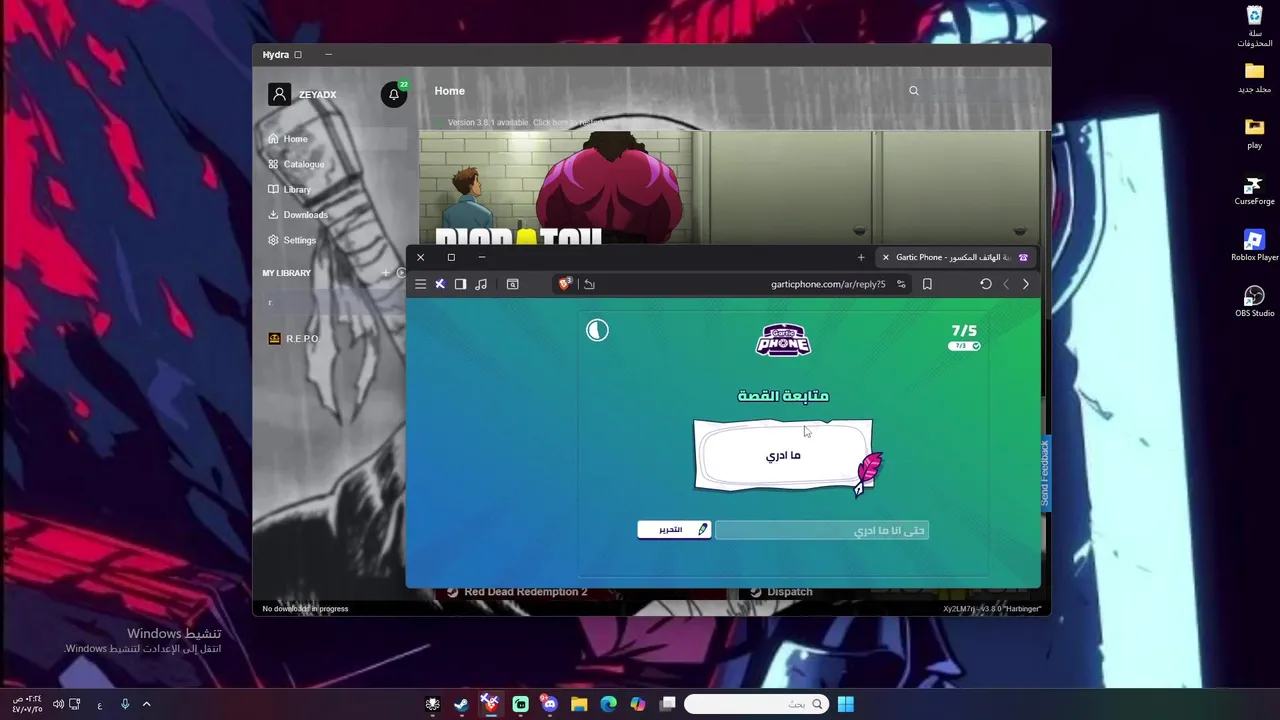Open the ZEYADX profile avatar in Hydra

click(279, 94)
